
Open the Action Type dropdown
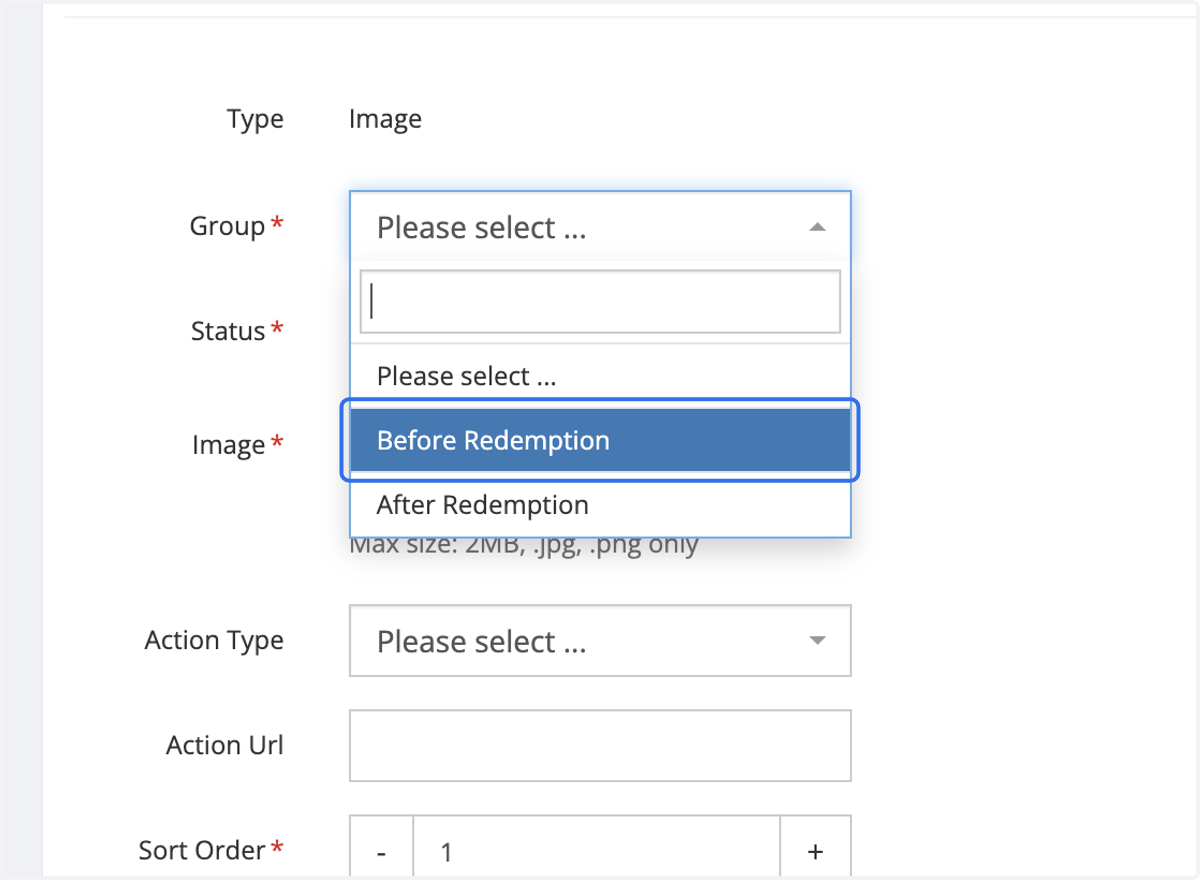(600, 640)
